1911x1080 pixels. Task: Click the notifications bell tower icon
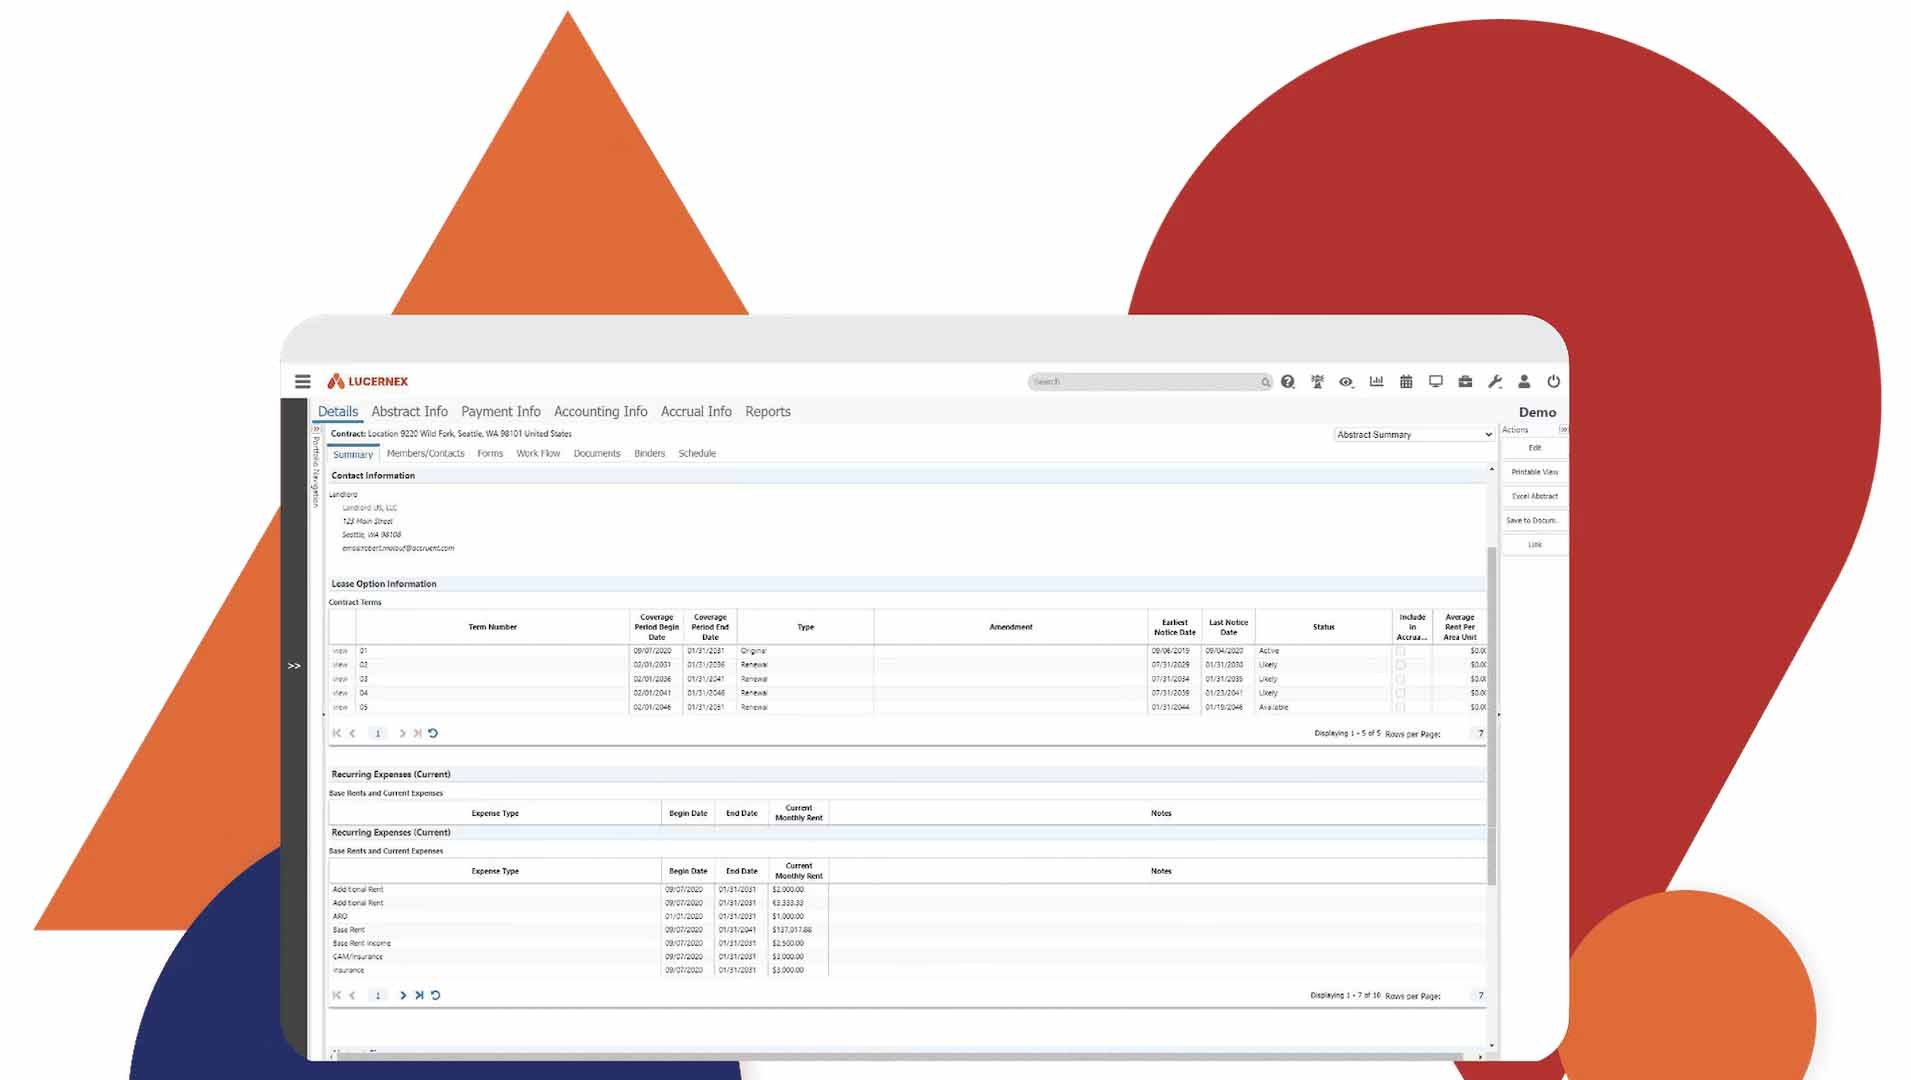1317,381
